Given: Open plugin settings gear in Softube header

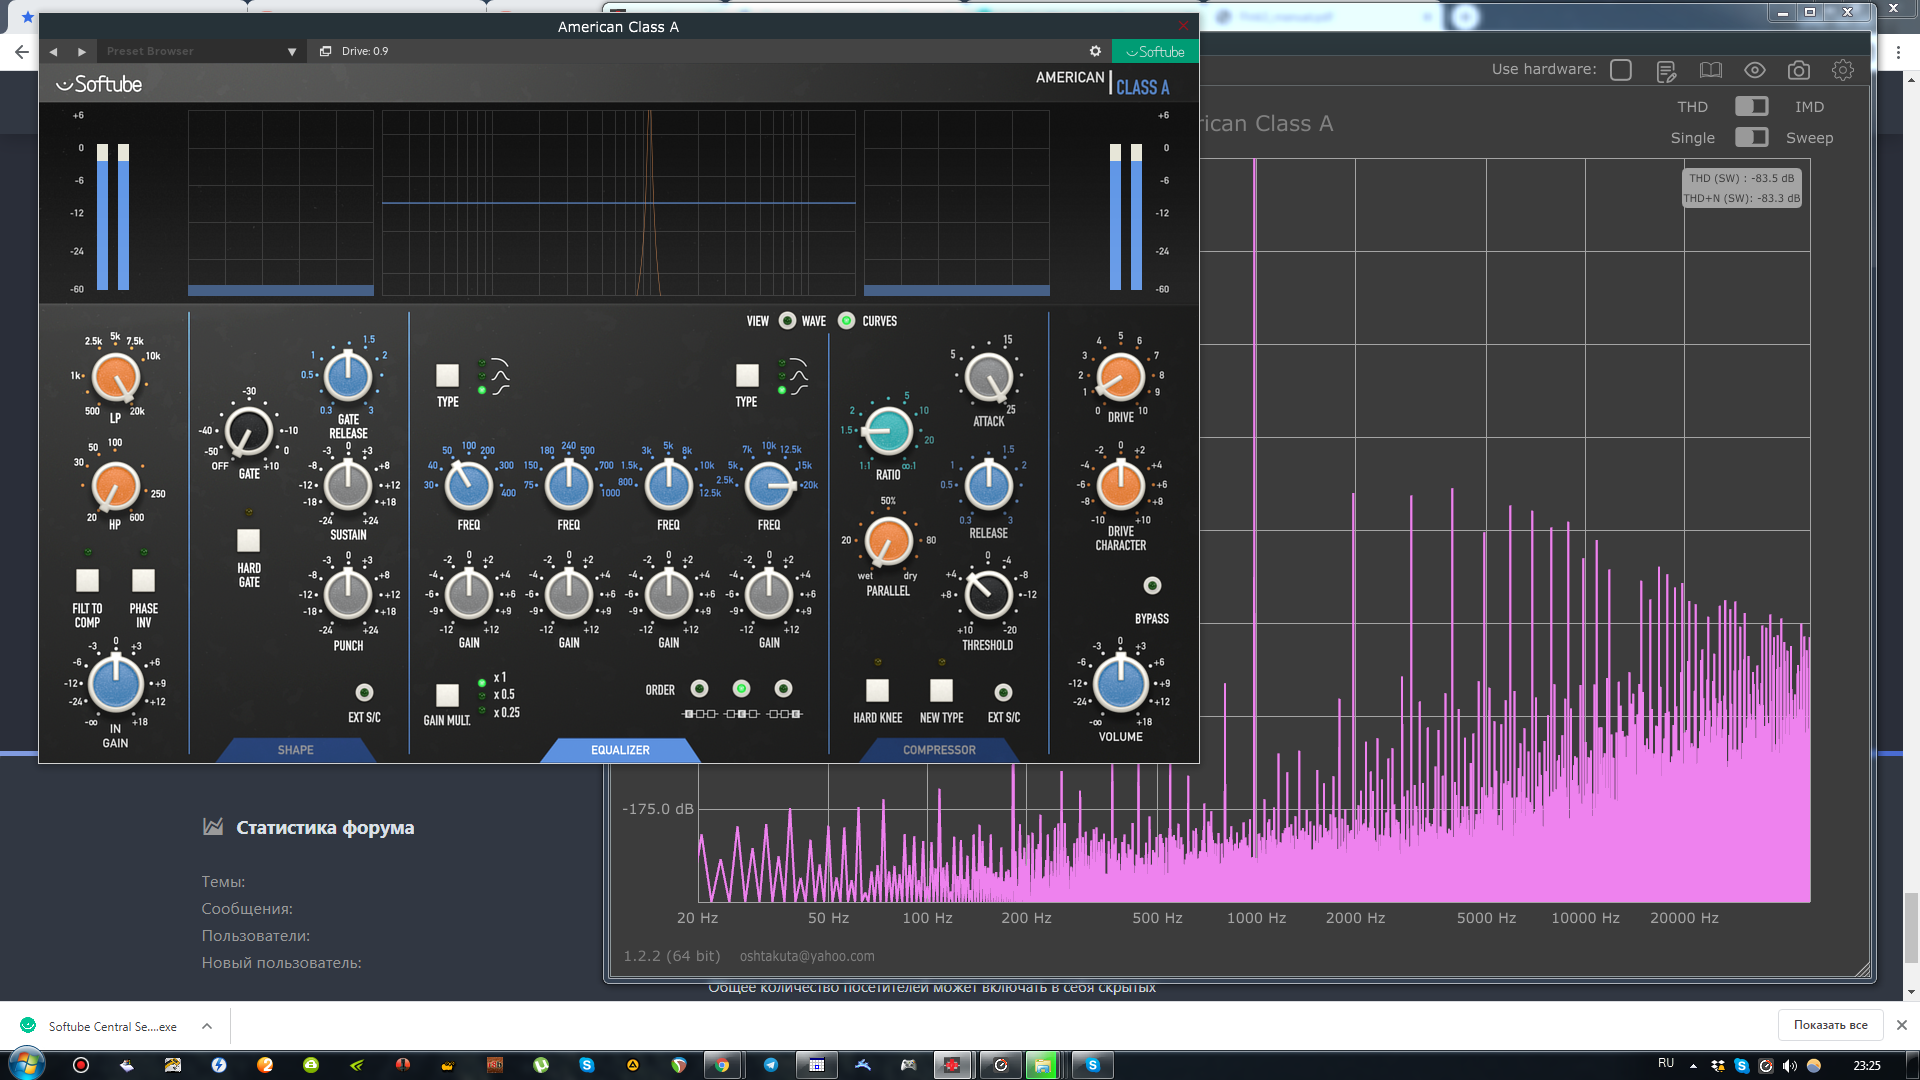Looking at the screenshot, I should click(1095, 51).
